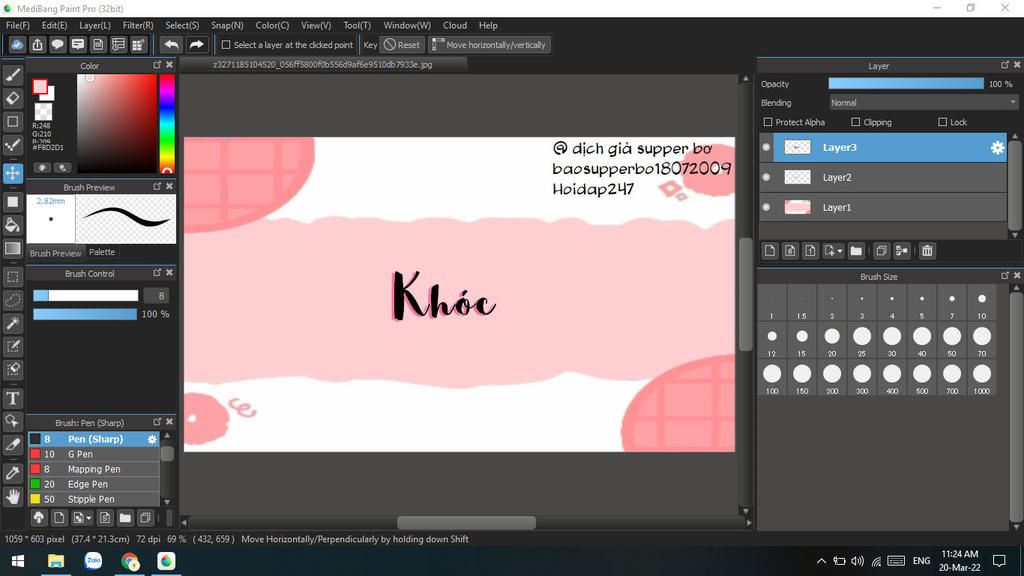Open the Filter menu
Viewport: 1024px width, 576px height.
click(138, 25)
